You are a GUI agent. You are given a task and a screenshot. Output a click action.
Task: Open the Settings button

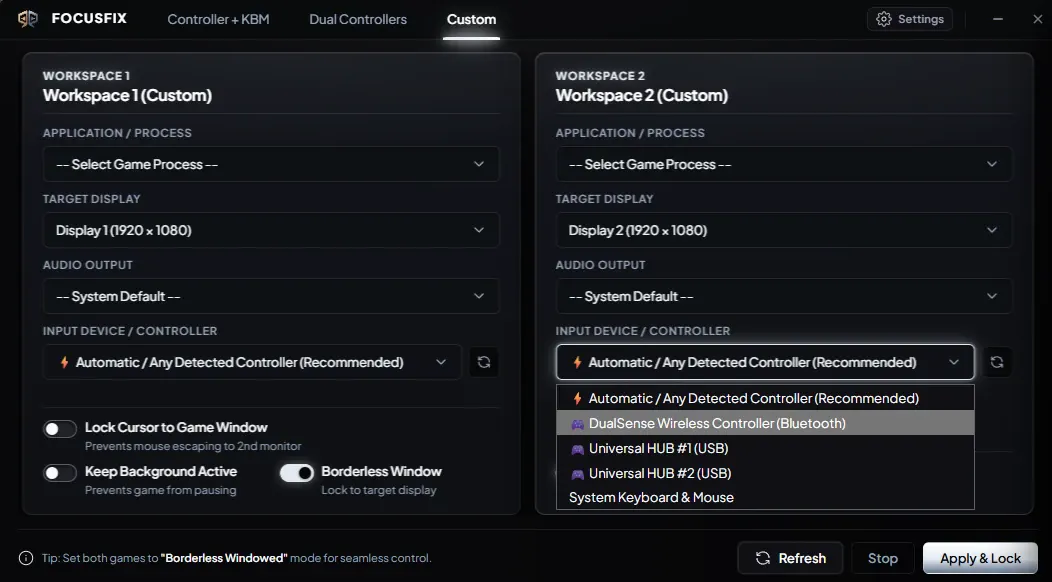[x=910, y=19]
